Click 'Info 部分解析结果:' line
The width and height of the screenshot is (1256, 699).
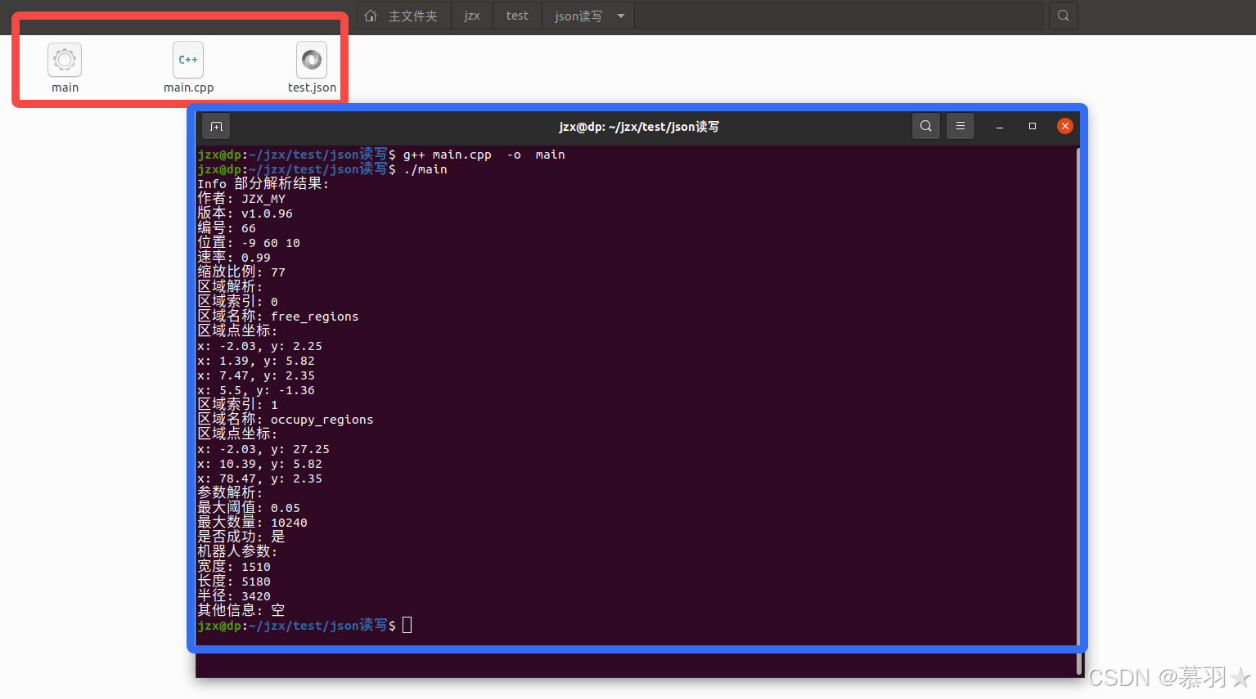click(x=263, y=184)
